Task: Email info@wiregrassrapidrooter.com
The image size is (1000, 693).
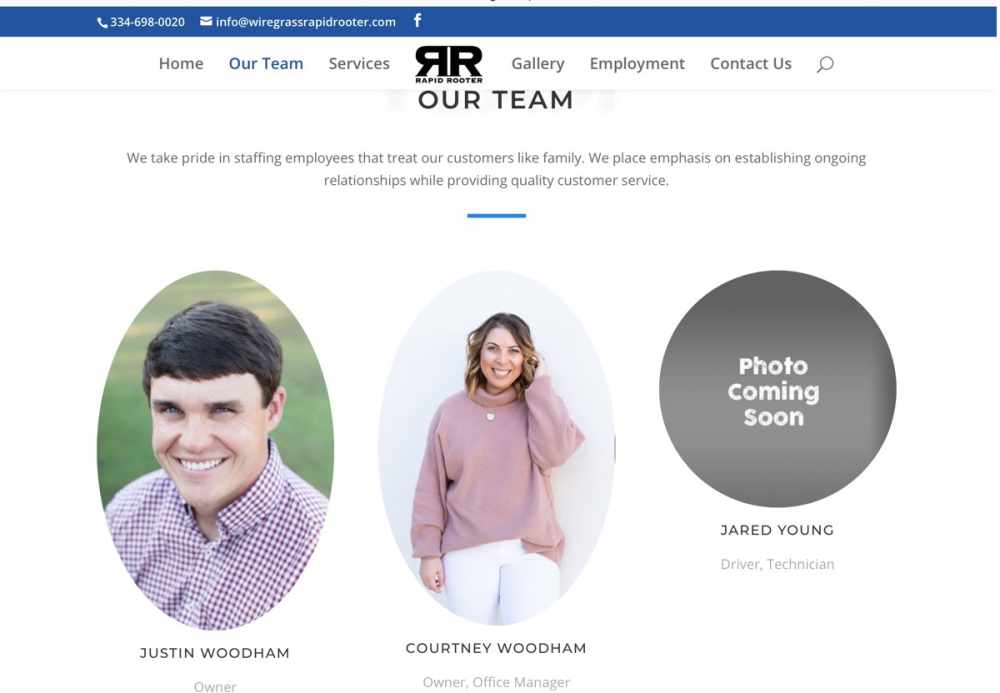Action: 305,22
